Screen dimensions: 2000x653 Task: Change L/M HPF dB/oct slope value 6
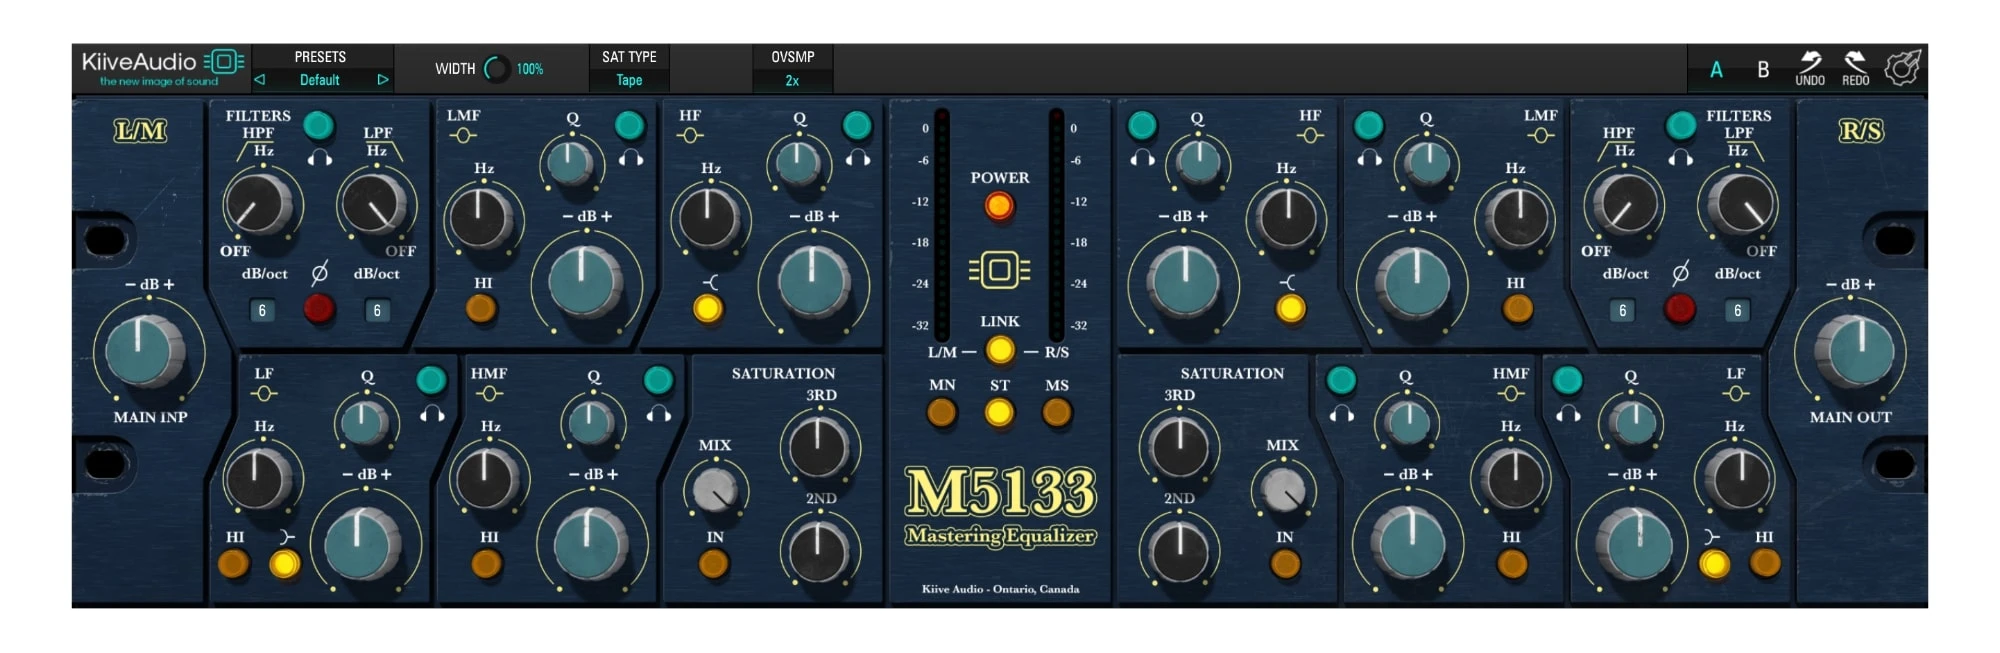pos(262,311)
